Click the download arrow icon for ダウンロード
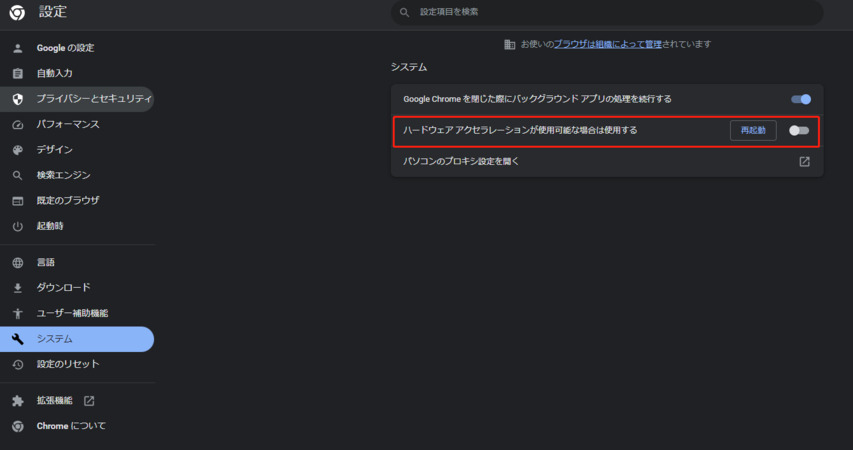The width and height of the screenshot is (853, 450). point(17,288)
